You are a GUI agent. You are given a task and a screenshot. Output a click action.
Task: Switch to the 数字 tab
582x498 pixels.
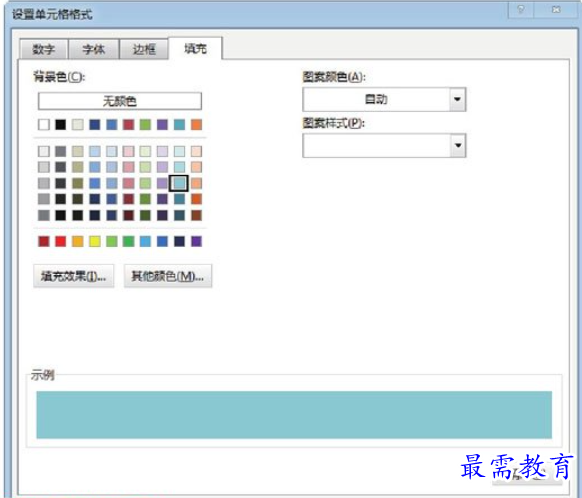tap(43, 49)
